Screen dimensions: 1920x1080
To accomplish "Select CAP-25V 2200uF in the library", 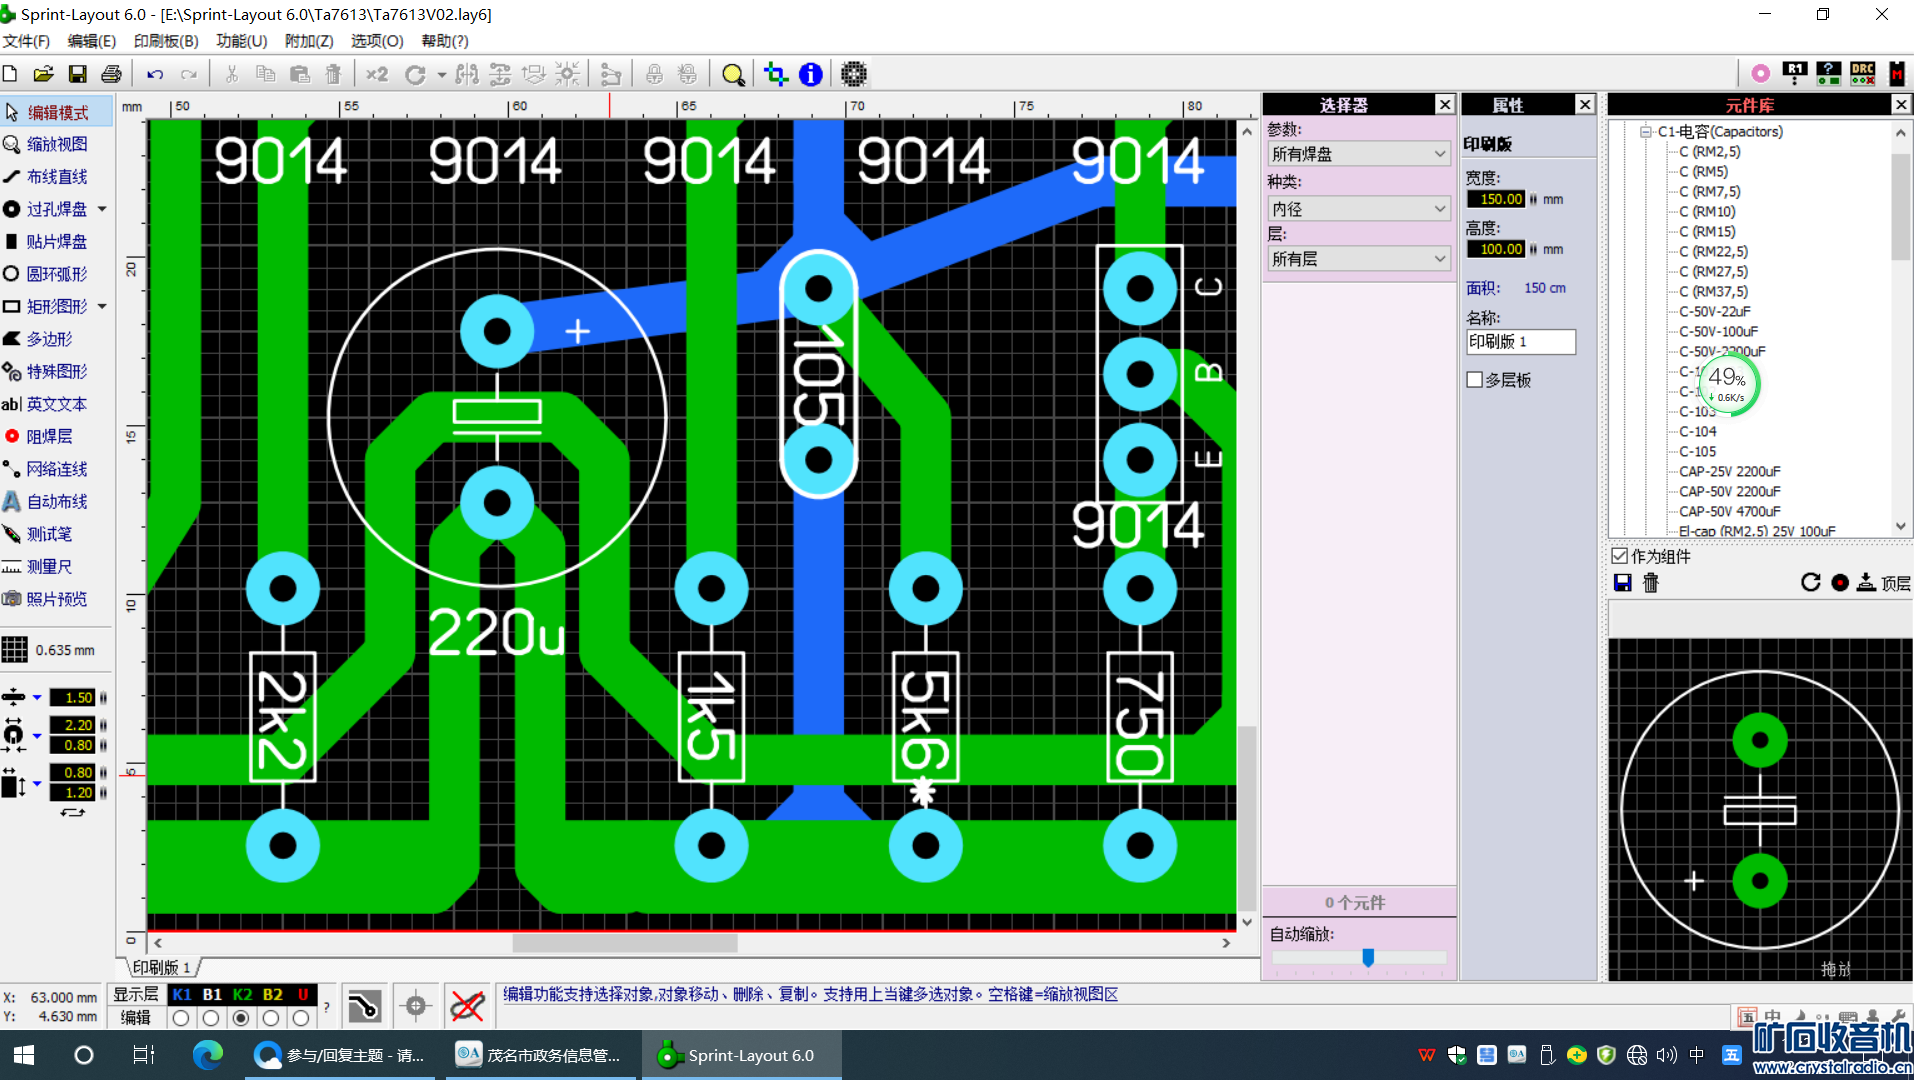I will pyautogui.click(x=1730, y=472).
